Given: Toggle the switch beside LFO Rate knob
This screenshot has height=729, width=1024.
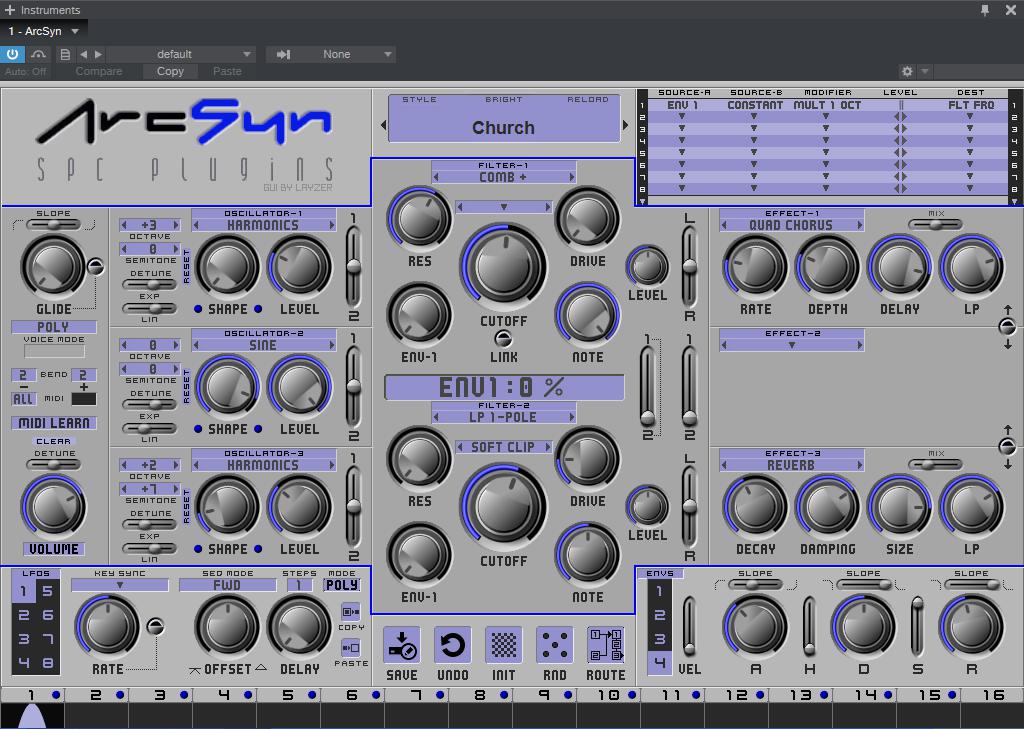Looking at the screenshot, I should click(155, 626).
